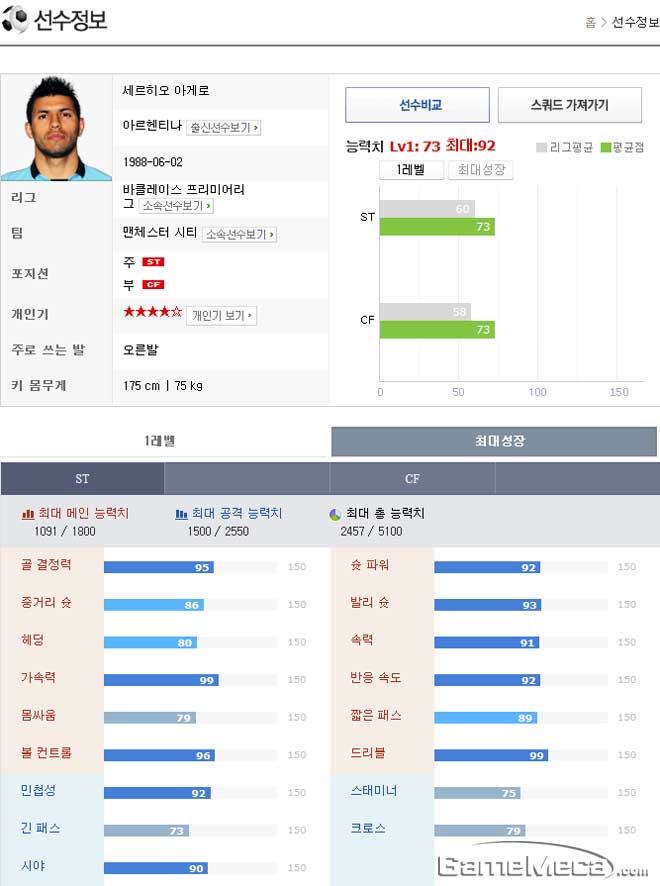The width and height of the screenshot is (660, 886).
Task: Select the 1레벨 chart tab
Action: click(x=411, y=170)
